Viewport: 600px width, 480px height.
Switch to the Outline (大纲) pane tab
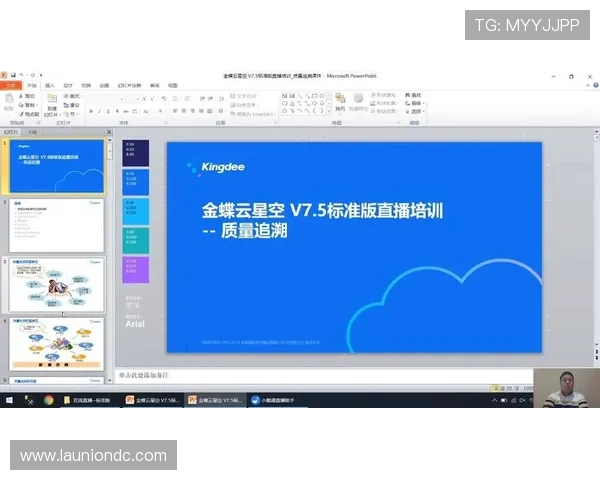(x=32, y=132)
